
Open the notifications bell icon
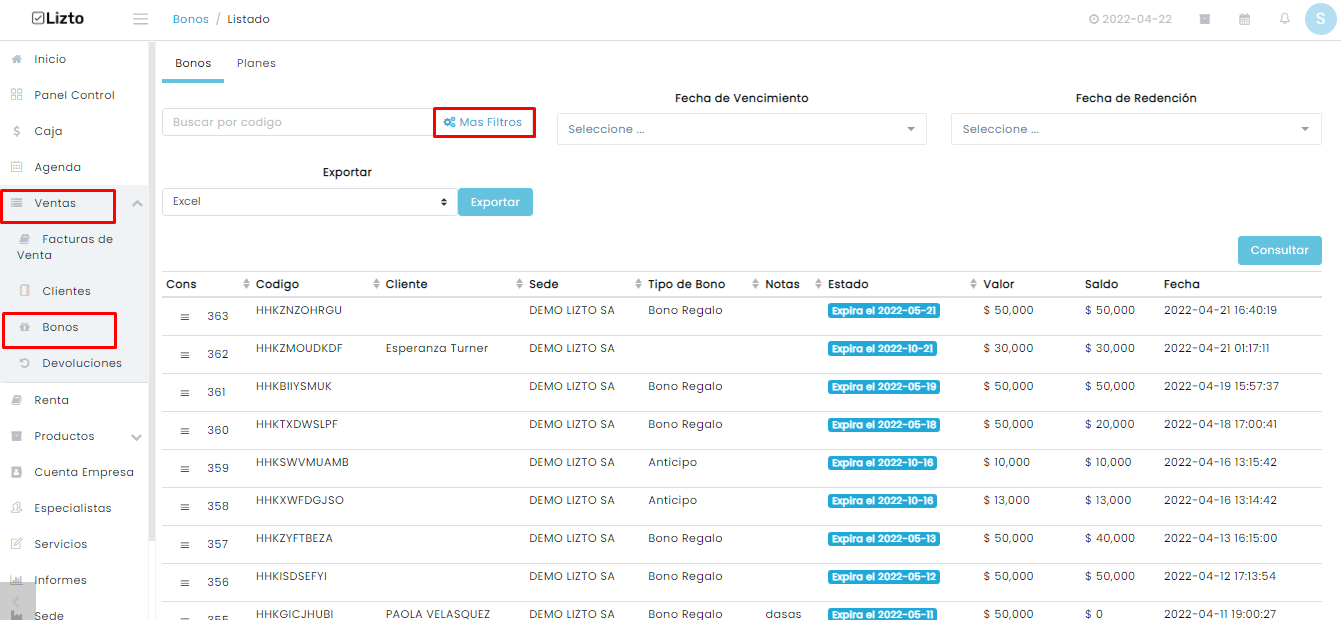tap(1285, 19)
